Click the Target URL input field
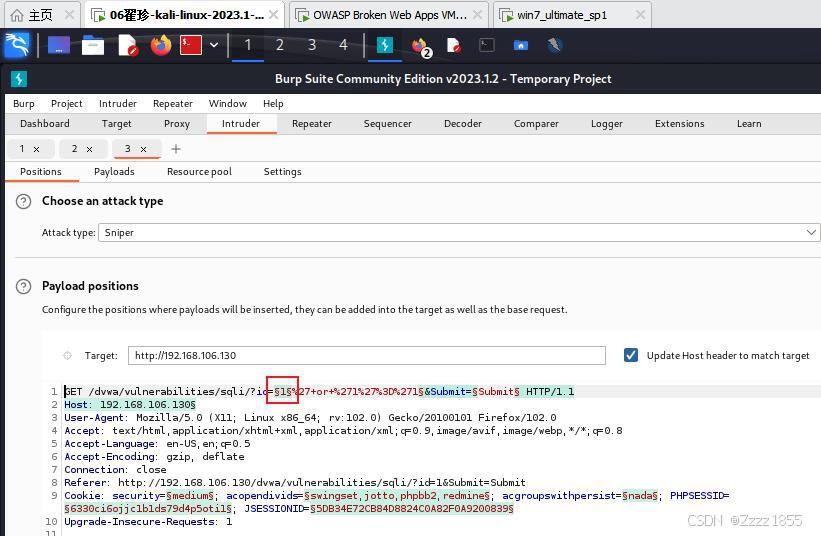The width and height of the screenshot is (821, 536). 367,355
